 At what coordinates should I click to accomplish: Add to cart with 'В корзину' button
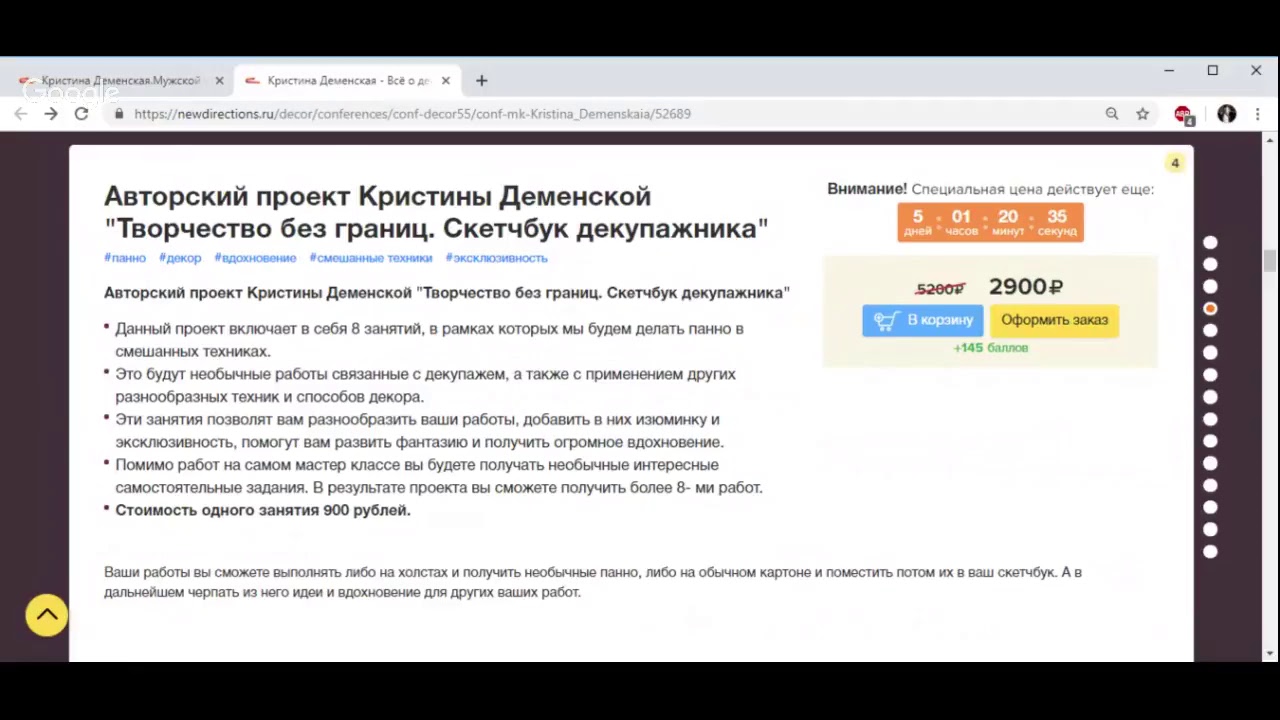(923, 320)
